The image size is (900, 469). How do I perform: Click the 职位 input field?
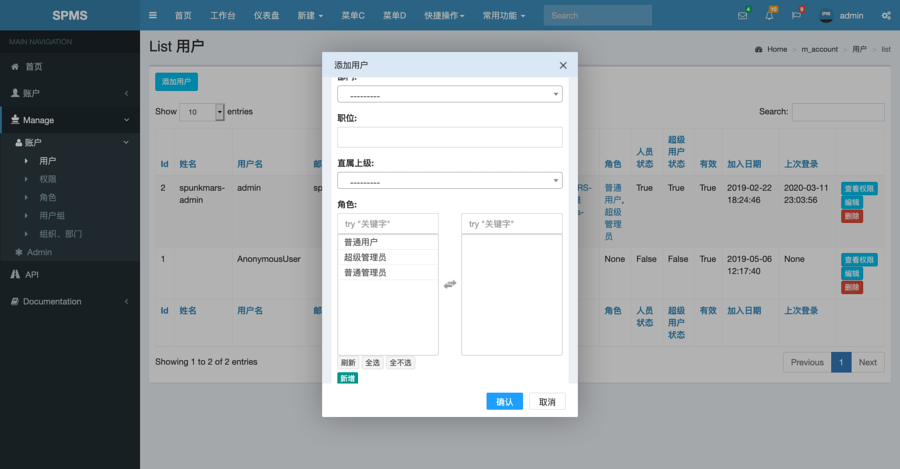(450, 138)
